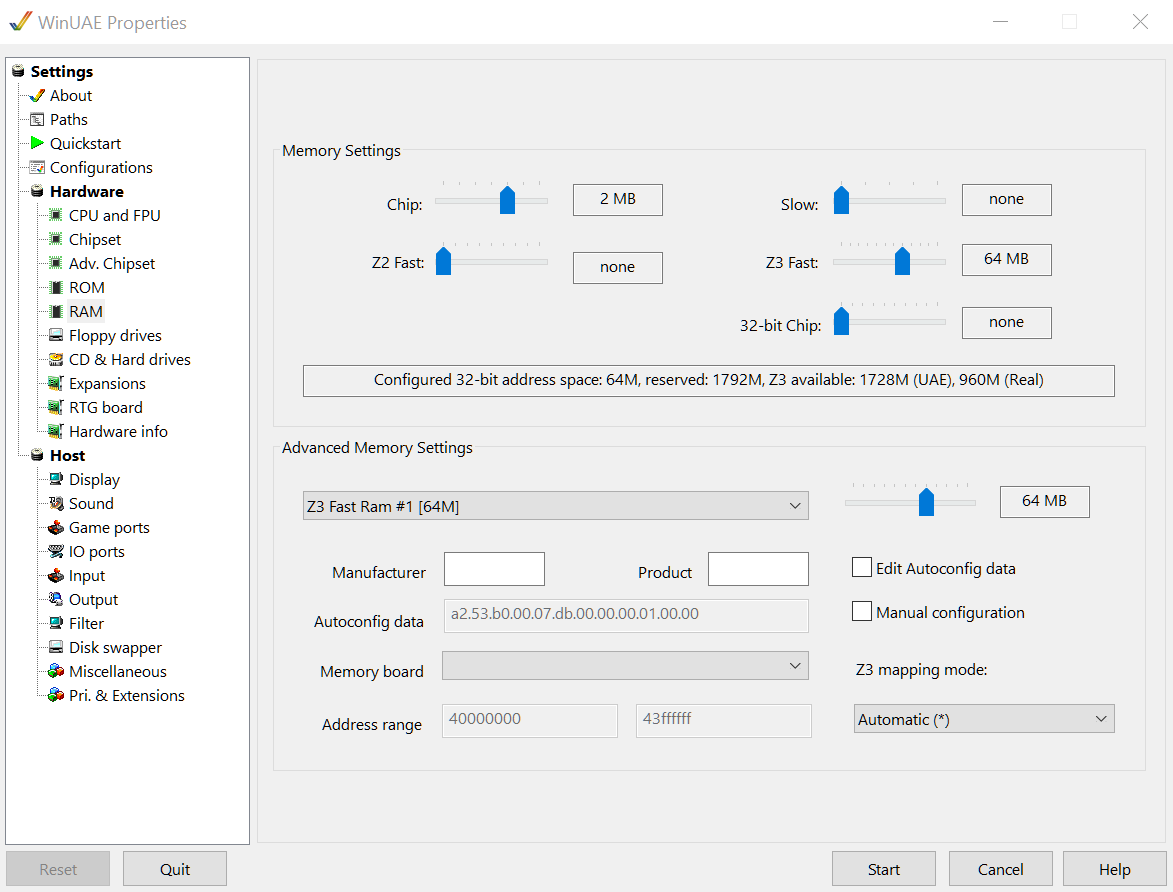Viewport: 1173px width, 892px height.
Task: Select CPU and FPU in the tree
Action: 114,216
